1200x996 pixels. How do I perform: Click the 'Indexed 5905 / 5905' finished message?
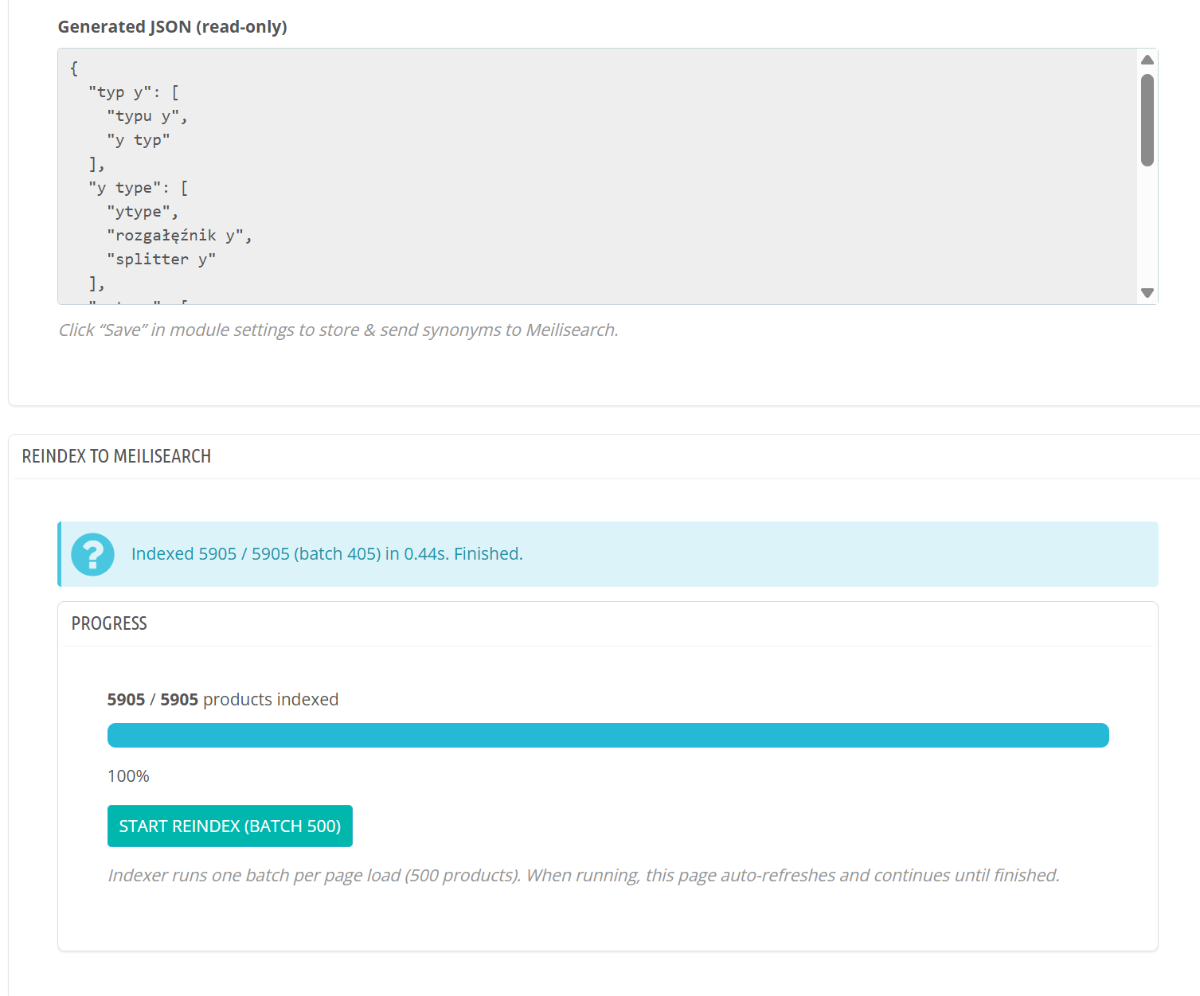coord(327,553)
